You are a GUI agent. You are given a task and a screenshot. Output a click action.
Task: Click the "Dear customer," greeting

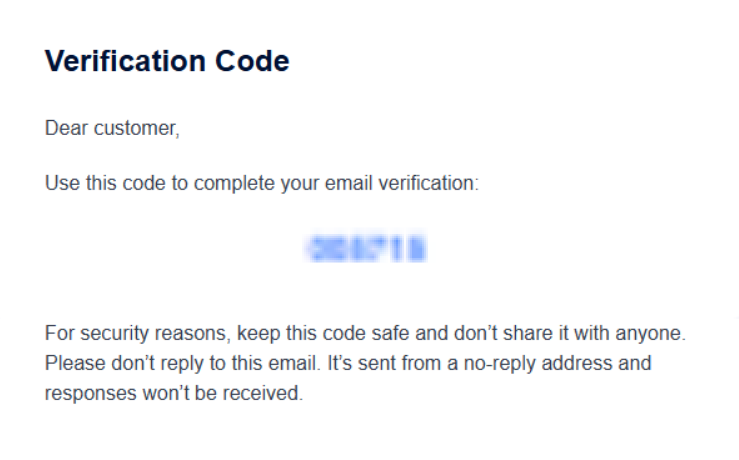coord(112,129)
